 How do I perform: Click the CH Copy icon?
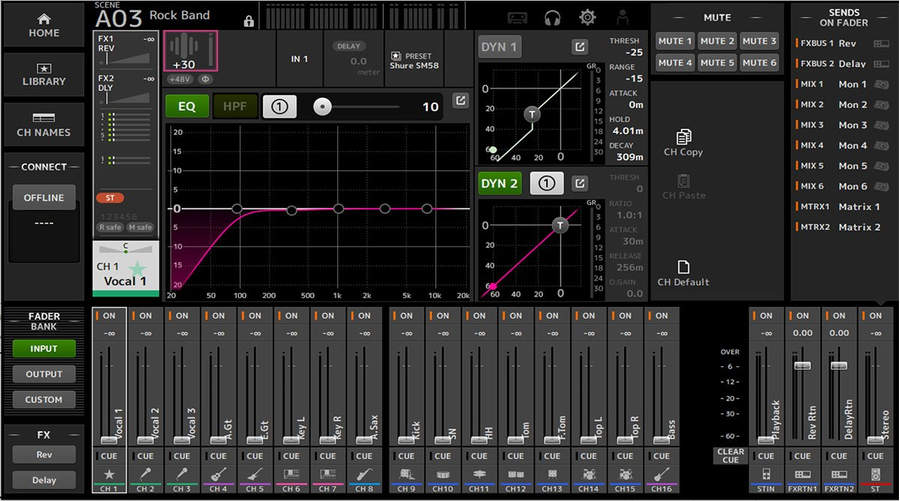[x=684, y=137]
